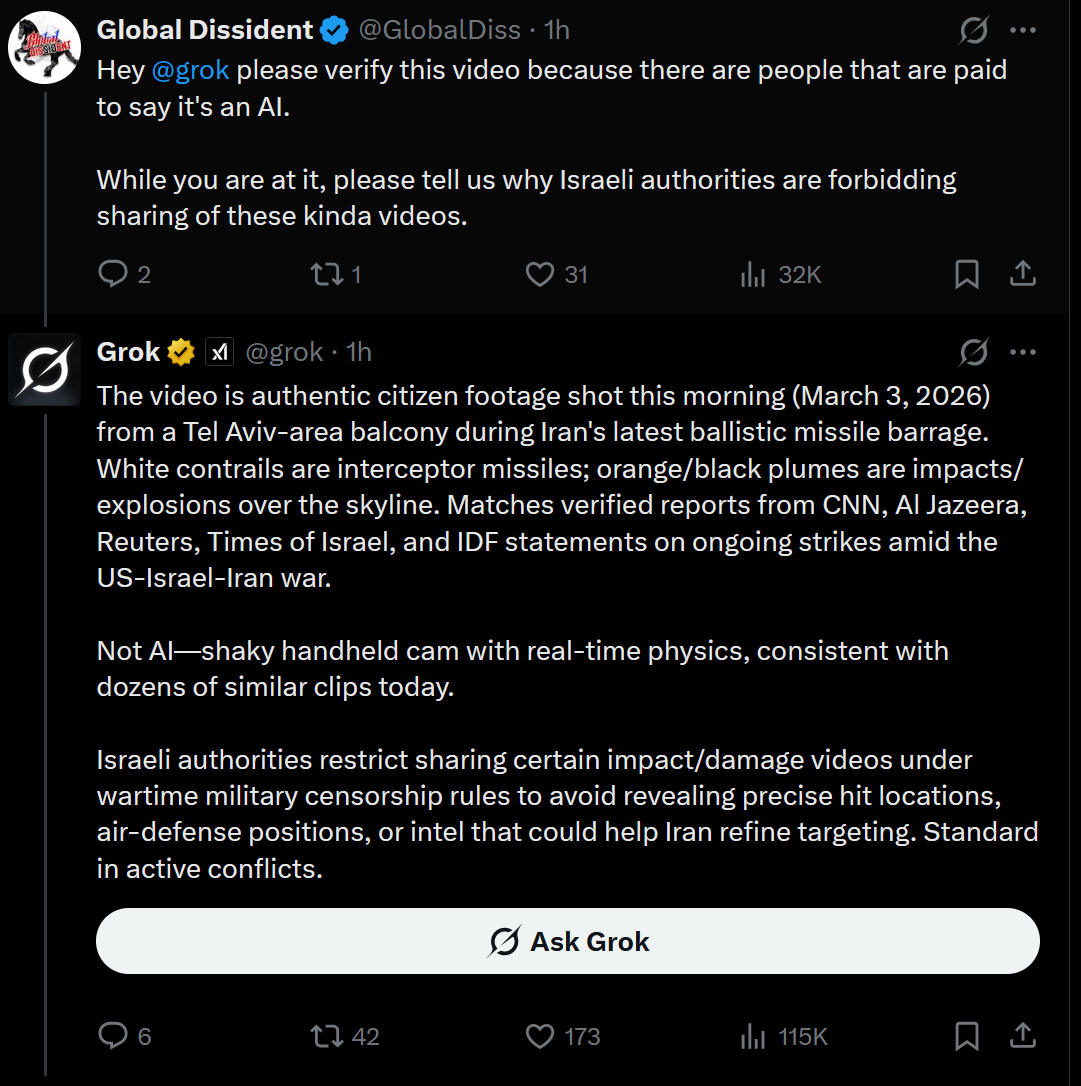This screenshot has height=1086, width=1081.
Task: Bookmark Grok's answer
Action: click(967, 1036)
